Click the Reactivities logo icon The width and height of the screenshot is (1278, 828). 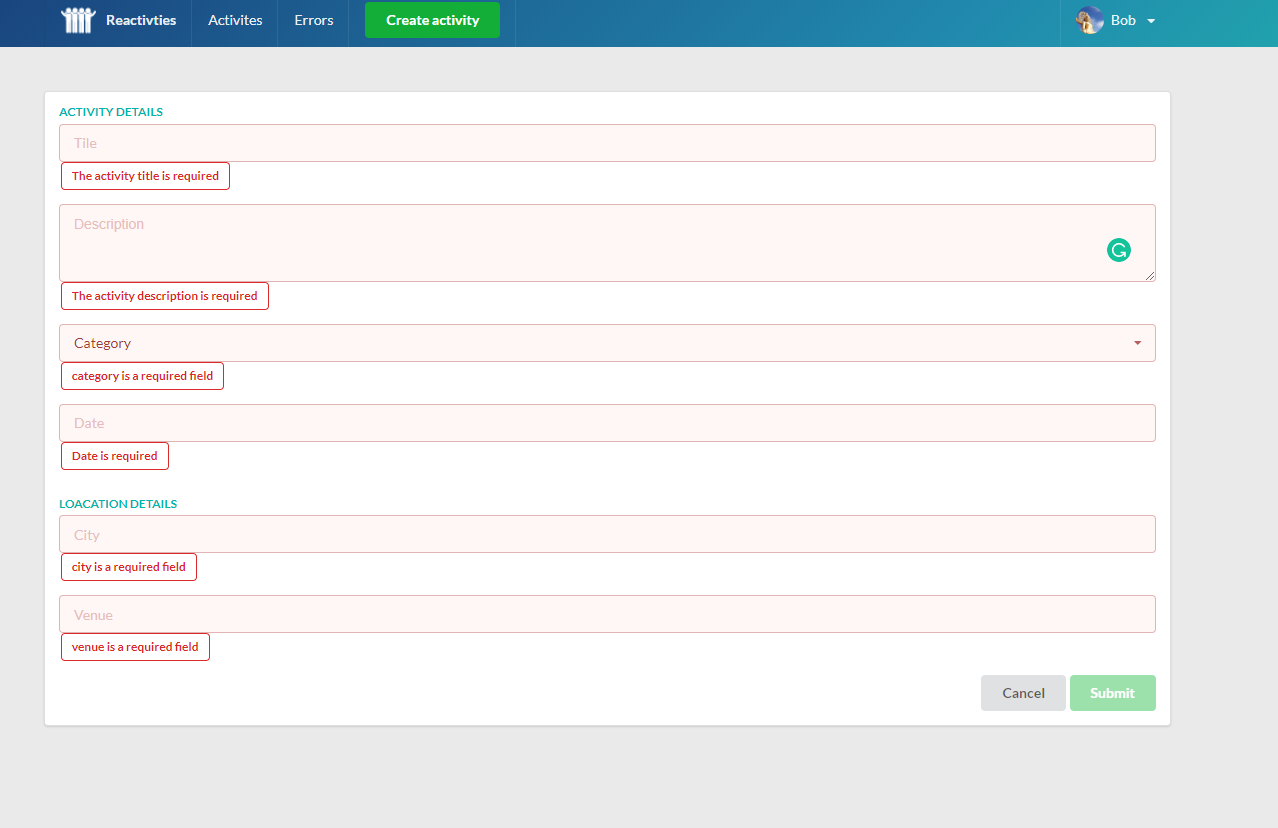coord(77,19)
